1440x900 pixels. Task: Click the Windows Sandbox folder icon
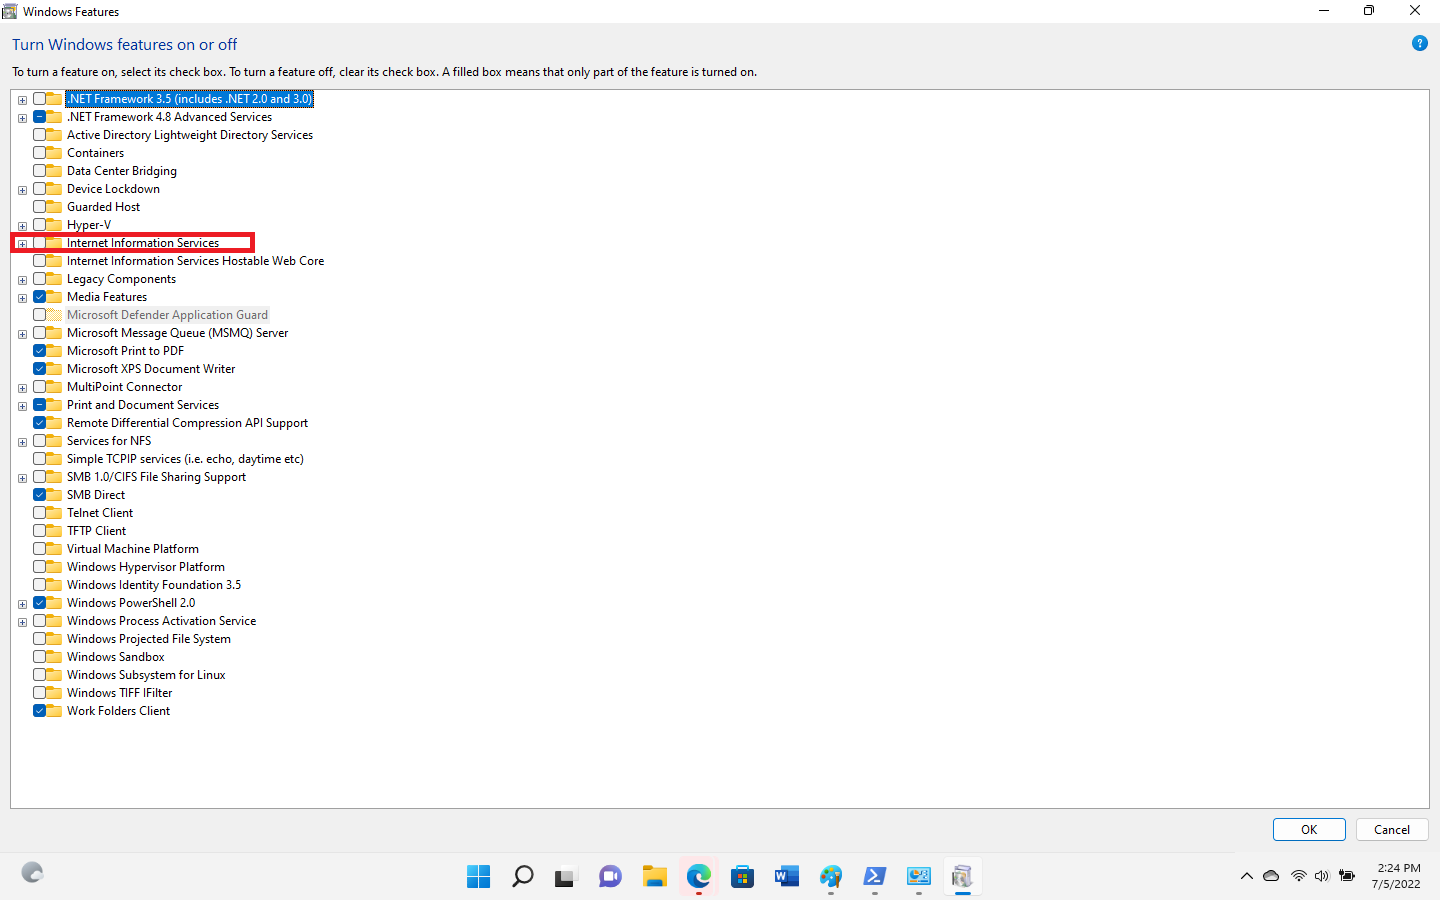54,657
